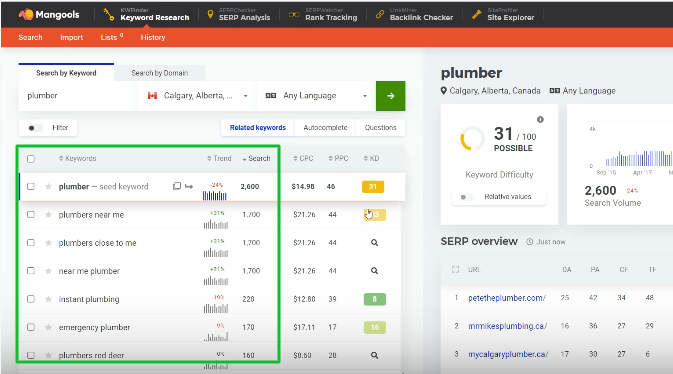Toggle the Filter switch

(x=35, y=128)
